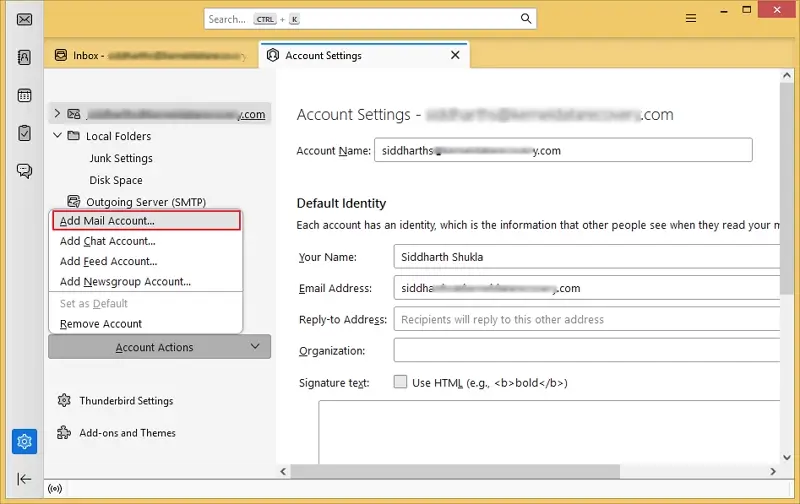Choose Add Mail Account menu item
800x504 pixels.
point(146,220)
